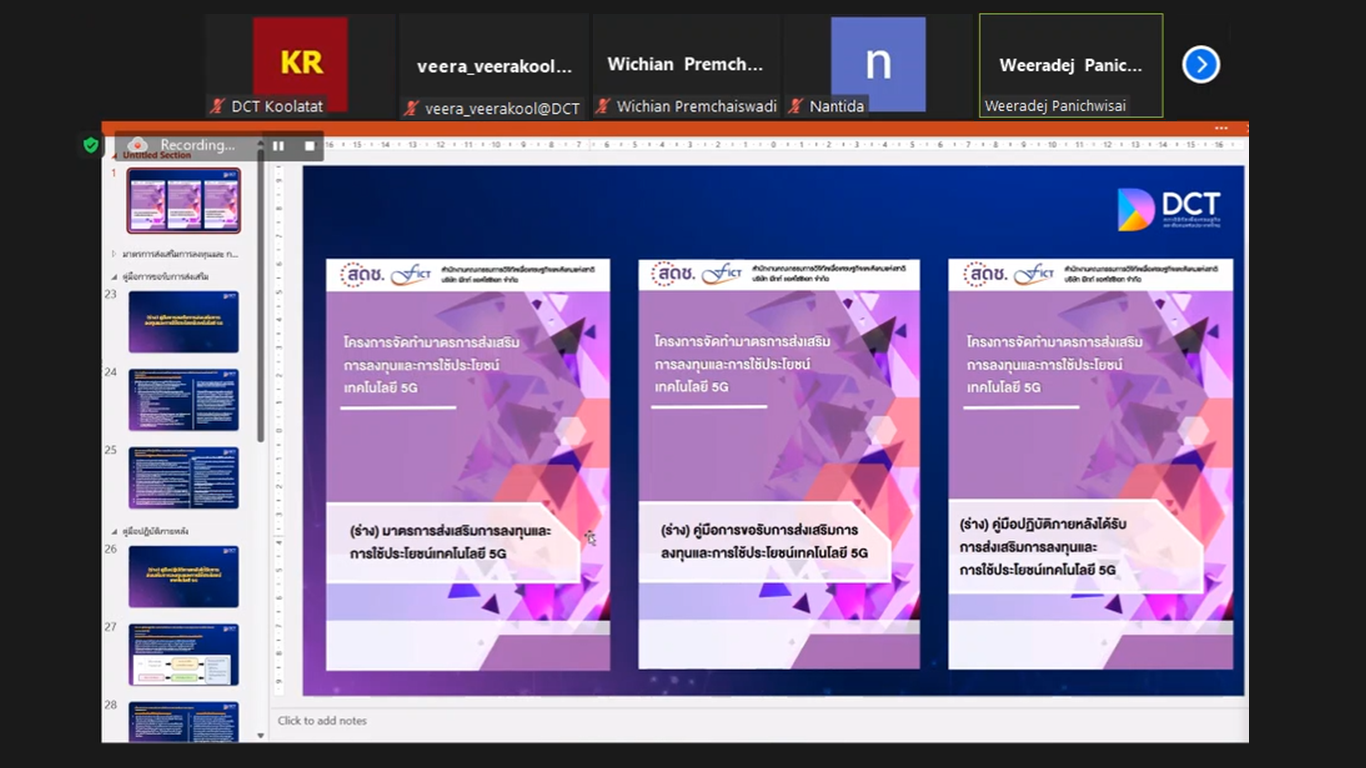Select slide 23 thumbnail

[x=183, y=322]
